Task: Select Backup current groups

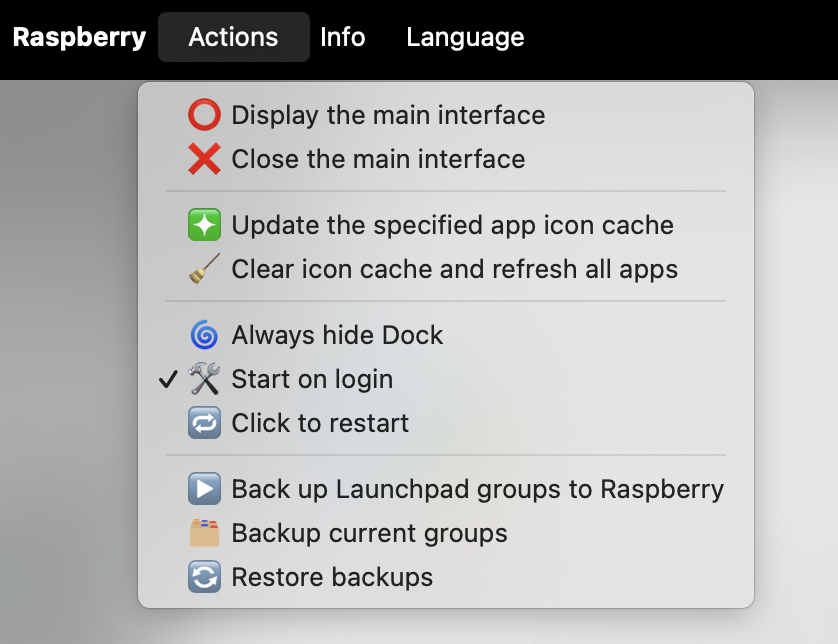Action: pos(369,533)
